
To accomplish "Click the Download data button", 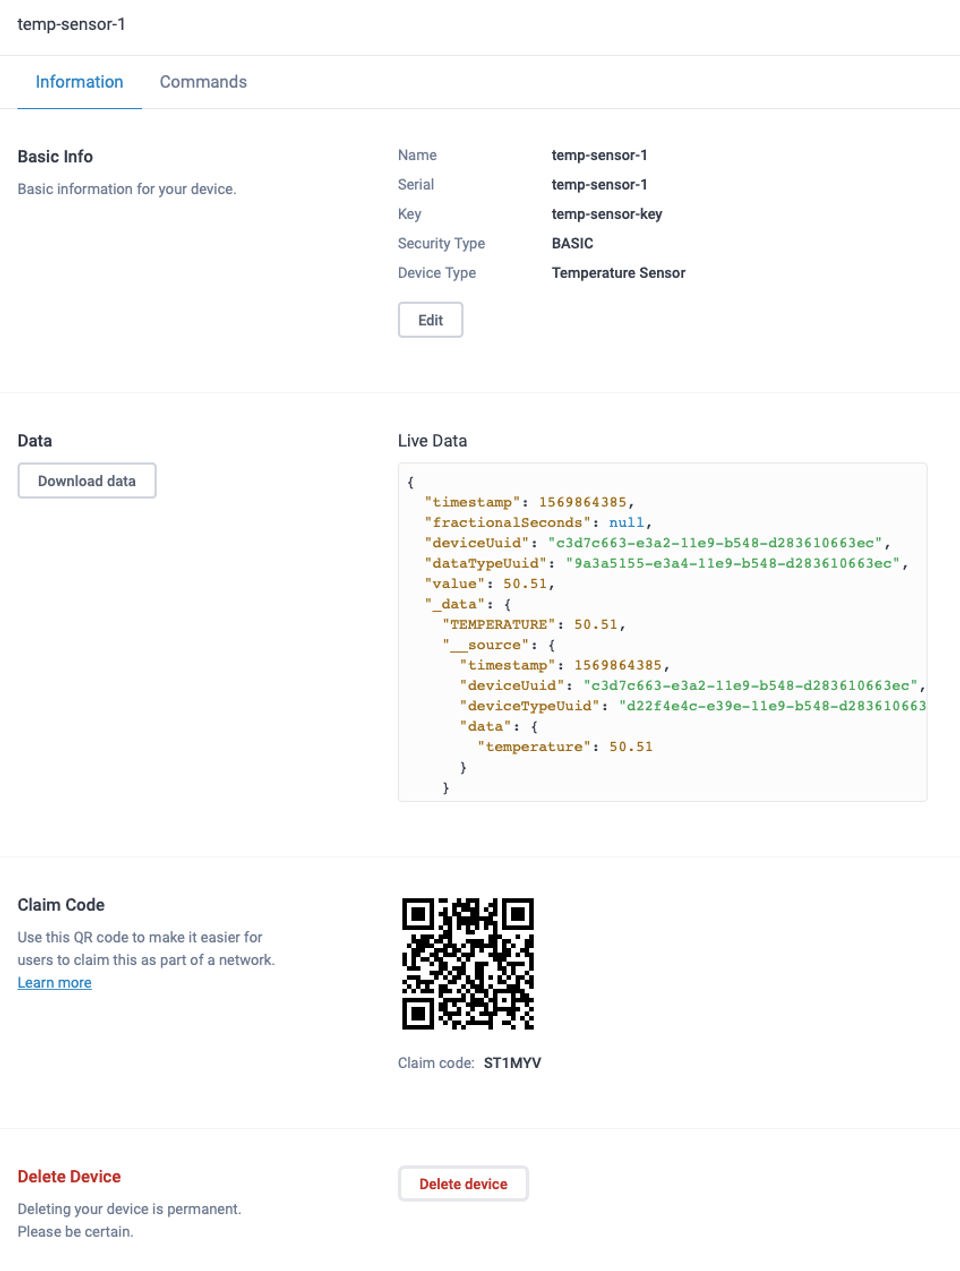I will point(87,481).
